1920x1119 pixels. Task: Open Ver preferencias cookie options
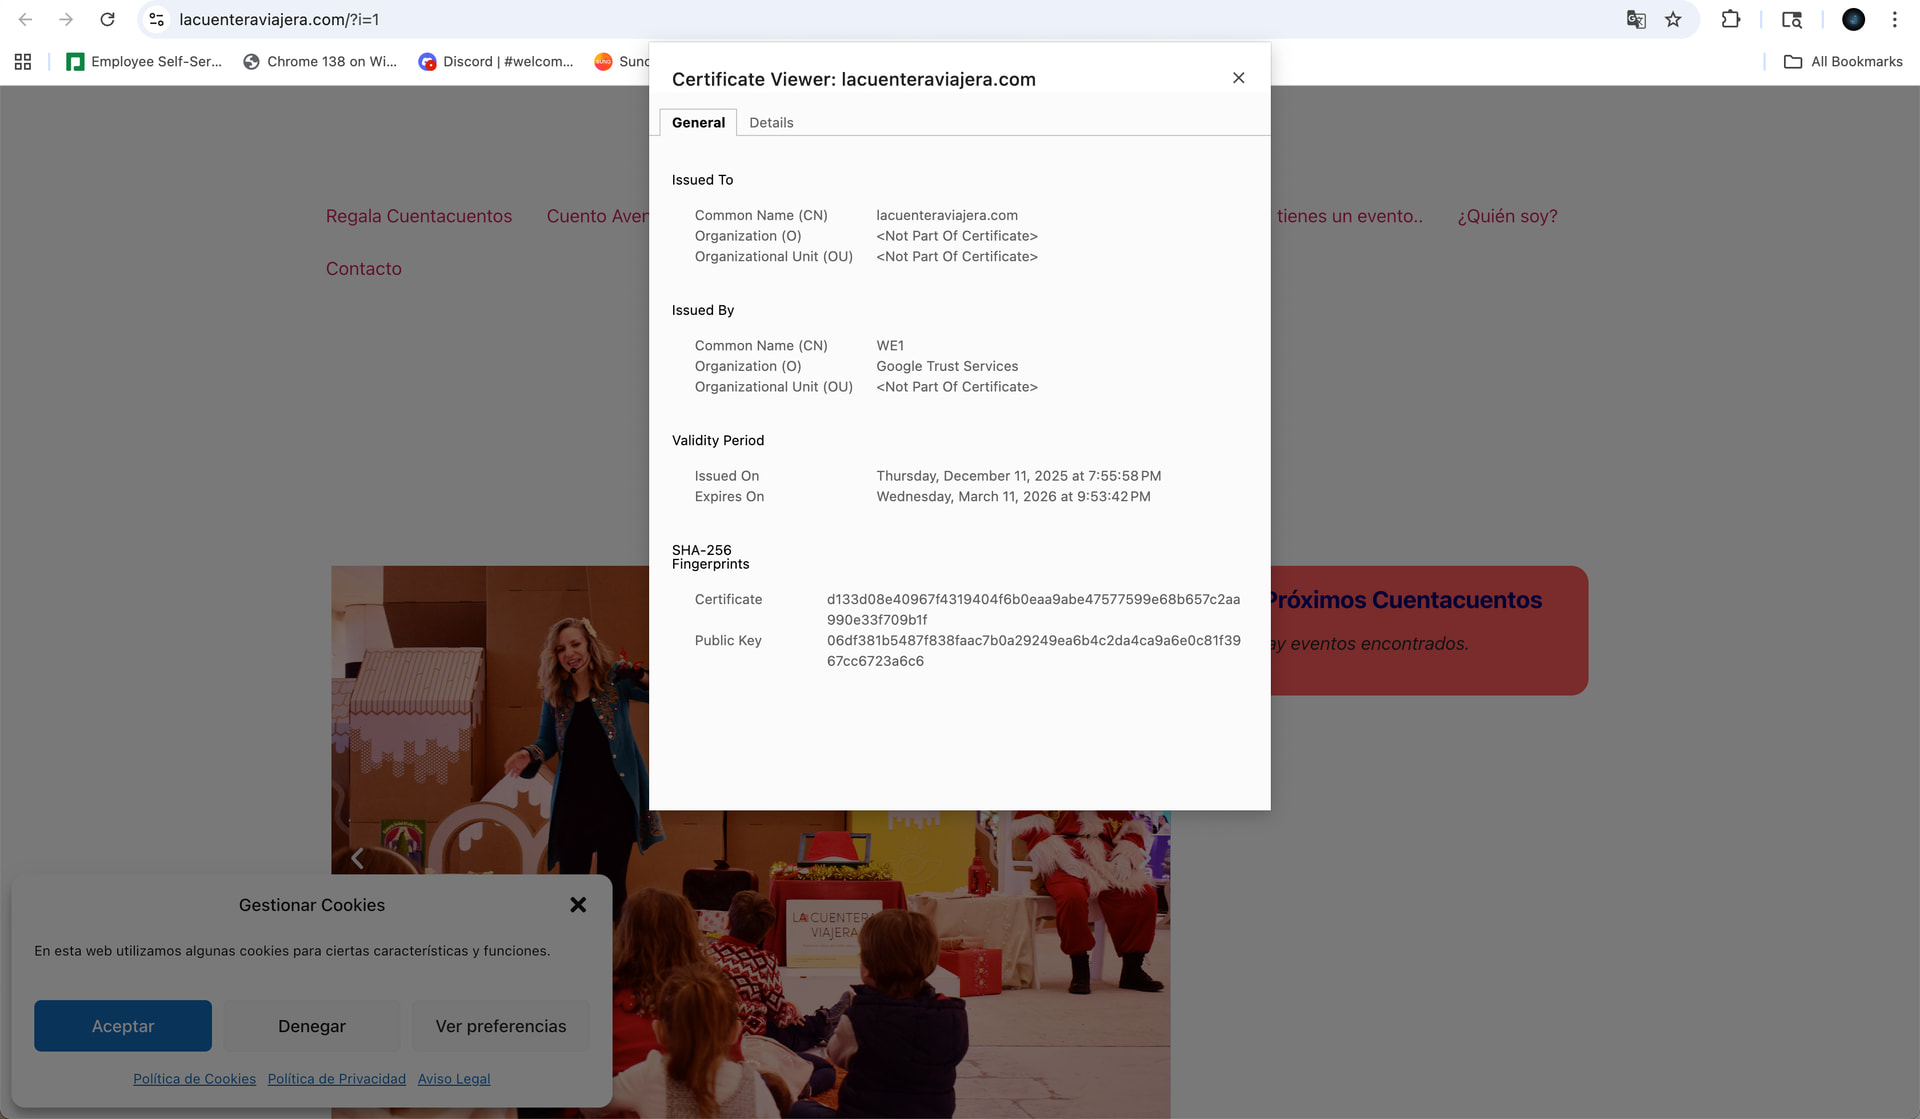click(500, 1026)
